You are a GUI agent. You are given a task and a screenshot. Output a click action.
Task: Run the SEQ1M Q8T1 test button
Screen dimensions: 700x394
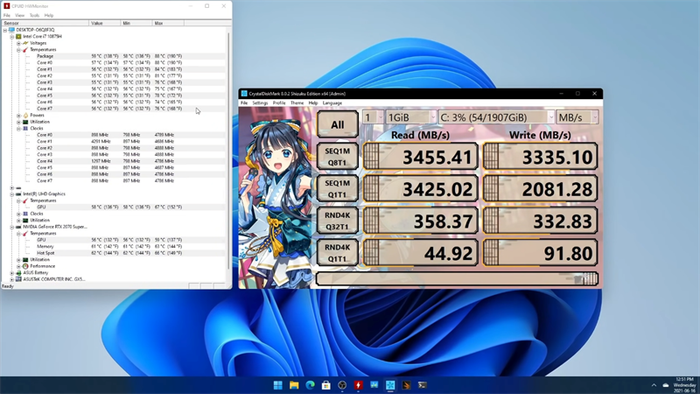(x=338, y=157)
